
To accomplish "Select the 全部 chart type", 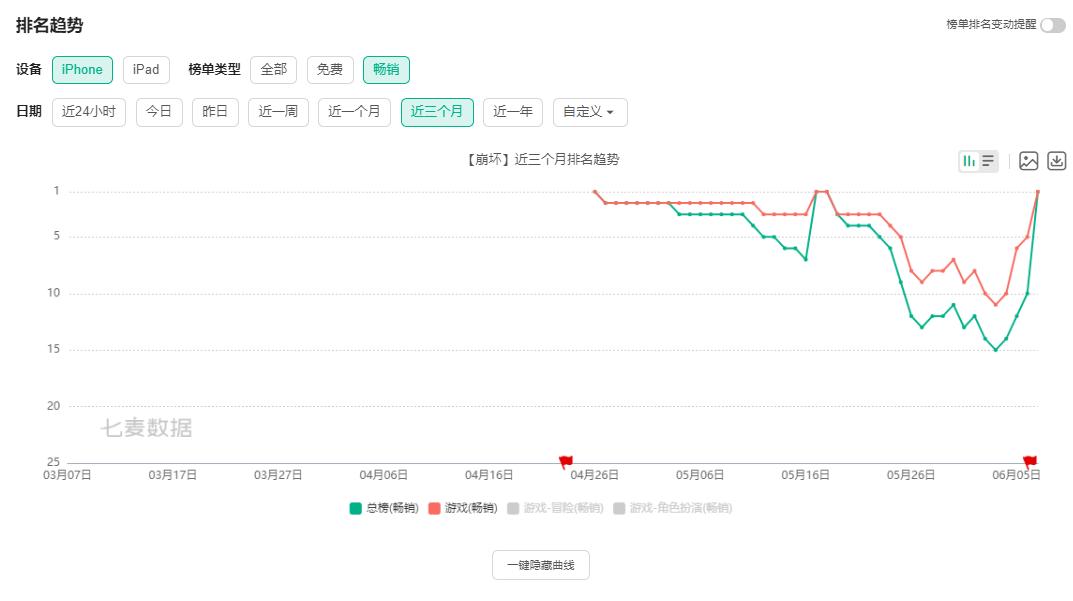I will point(273,70).
